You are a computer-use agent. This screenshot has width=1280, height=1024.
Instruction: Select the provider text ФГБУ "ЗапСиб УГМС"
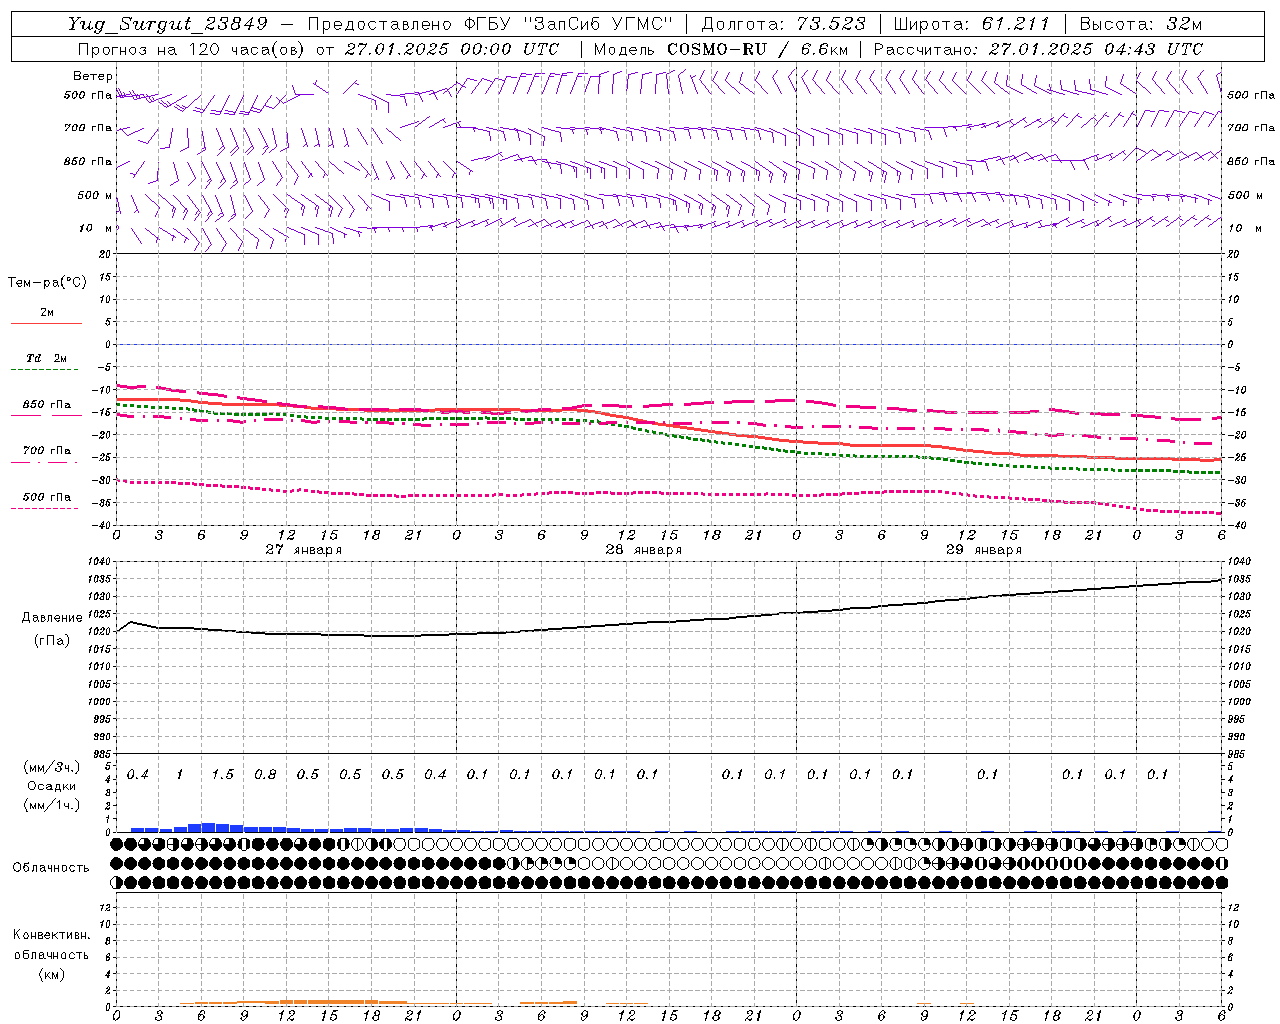pyautogui.click(x=570, y=24)
